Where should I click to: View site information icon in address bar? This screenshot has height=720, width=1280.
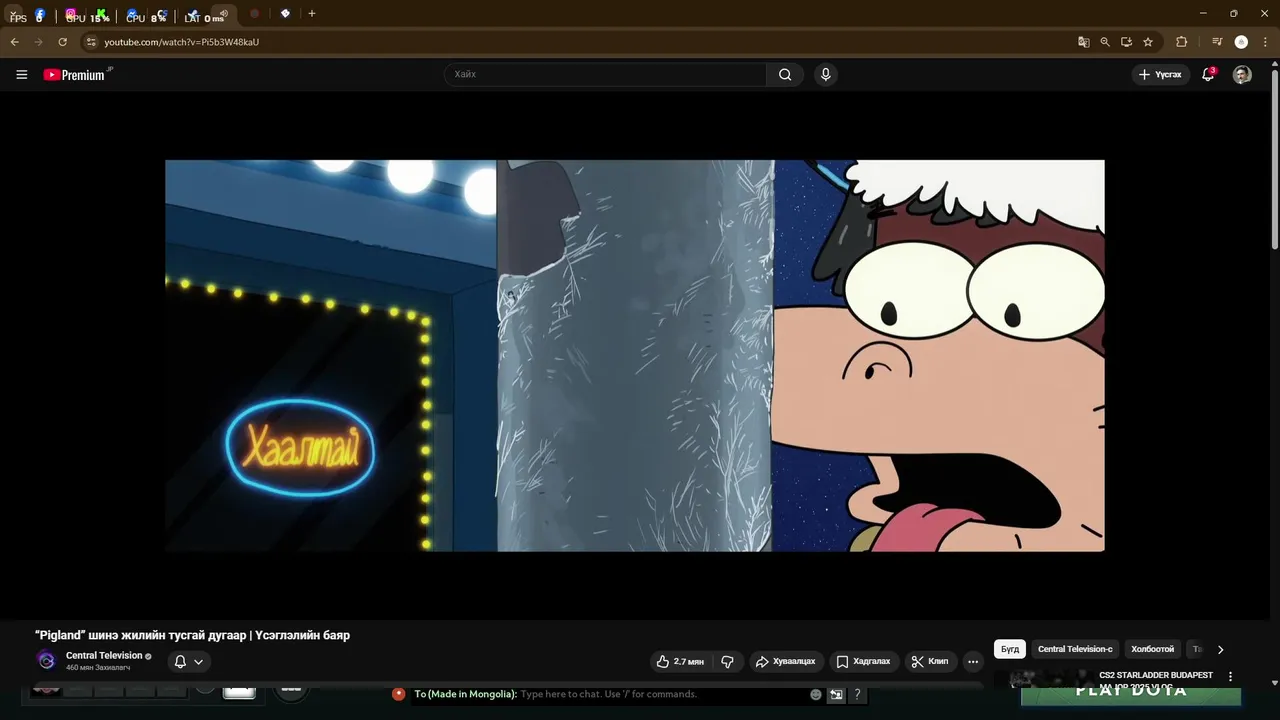[91, 42]
